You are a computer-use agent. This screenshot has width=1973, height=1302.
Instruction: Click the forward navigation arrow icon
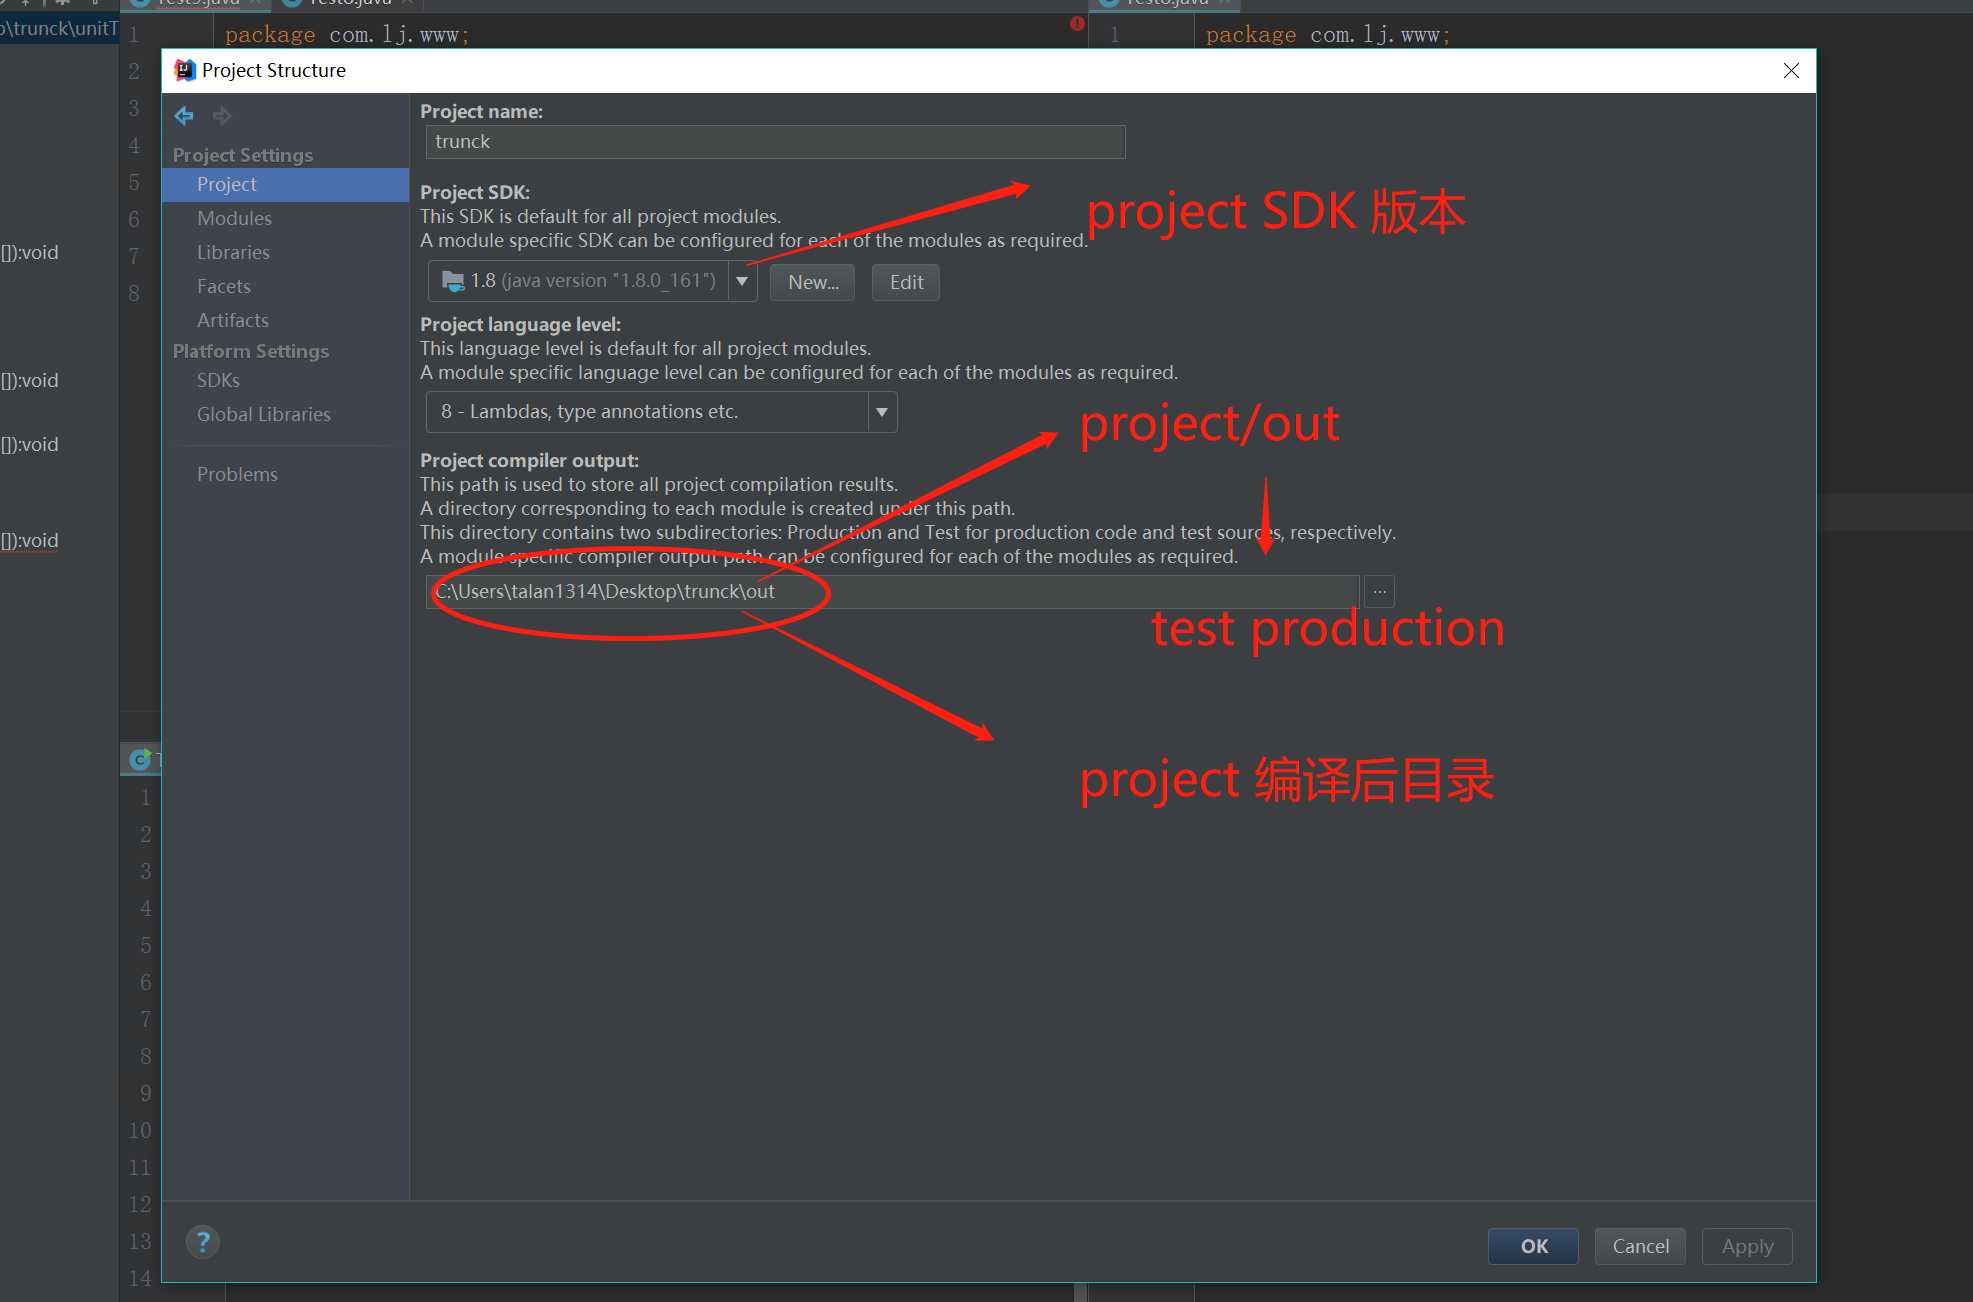pyautogui.click(x=222, y=116)
